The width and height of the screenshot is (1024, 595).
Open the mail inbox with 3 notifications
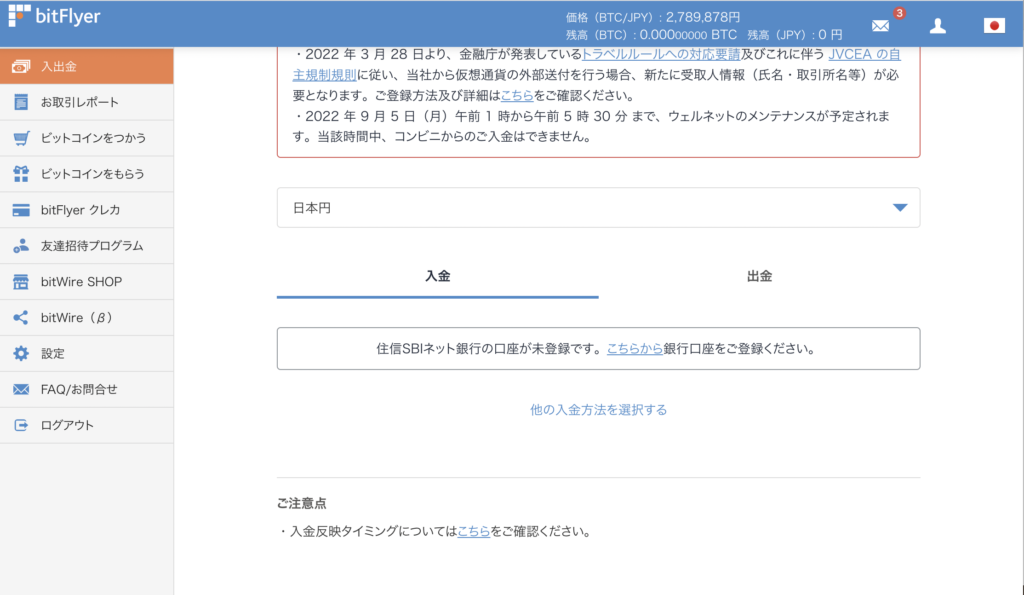coord(879,25)
